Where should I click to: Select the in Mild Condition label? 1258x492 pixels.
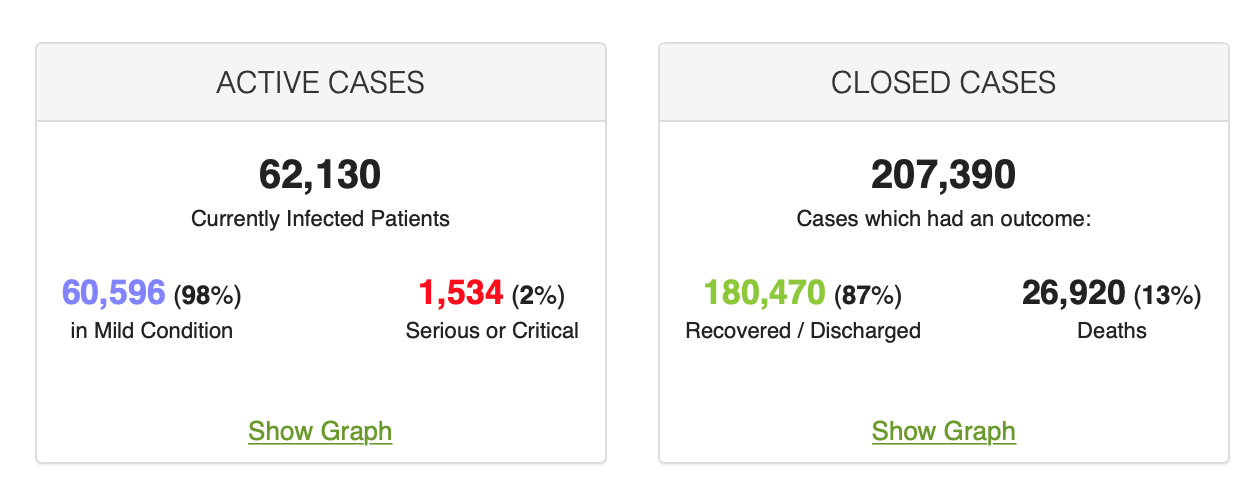[x=152, y=330]
